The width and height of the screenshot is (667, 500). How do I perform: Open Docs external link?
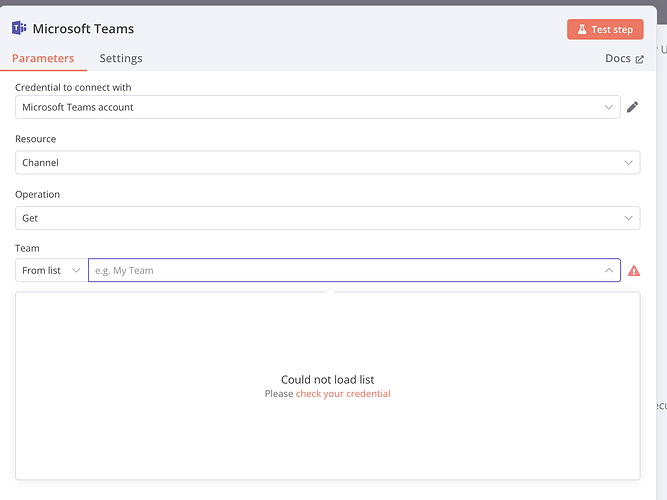coord(624,58)
